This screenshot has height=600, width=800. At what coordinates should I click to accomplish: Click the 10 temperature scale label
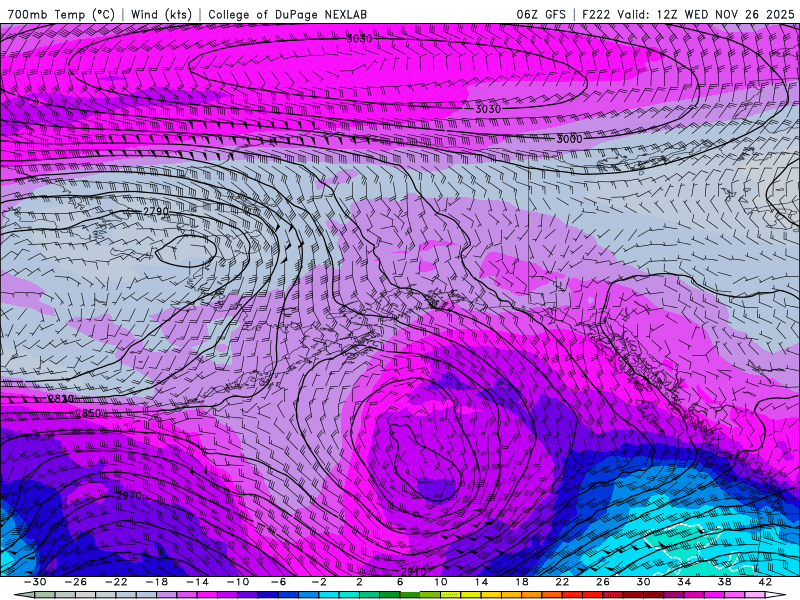point(441,582)
